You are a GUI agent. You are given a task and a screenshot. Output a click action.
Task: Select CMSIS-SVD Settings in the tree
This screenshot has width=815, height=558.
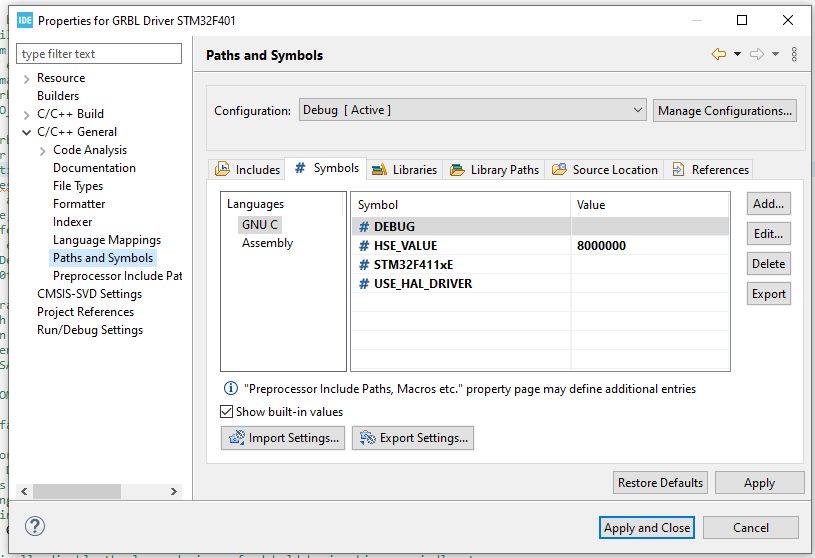89,294
